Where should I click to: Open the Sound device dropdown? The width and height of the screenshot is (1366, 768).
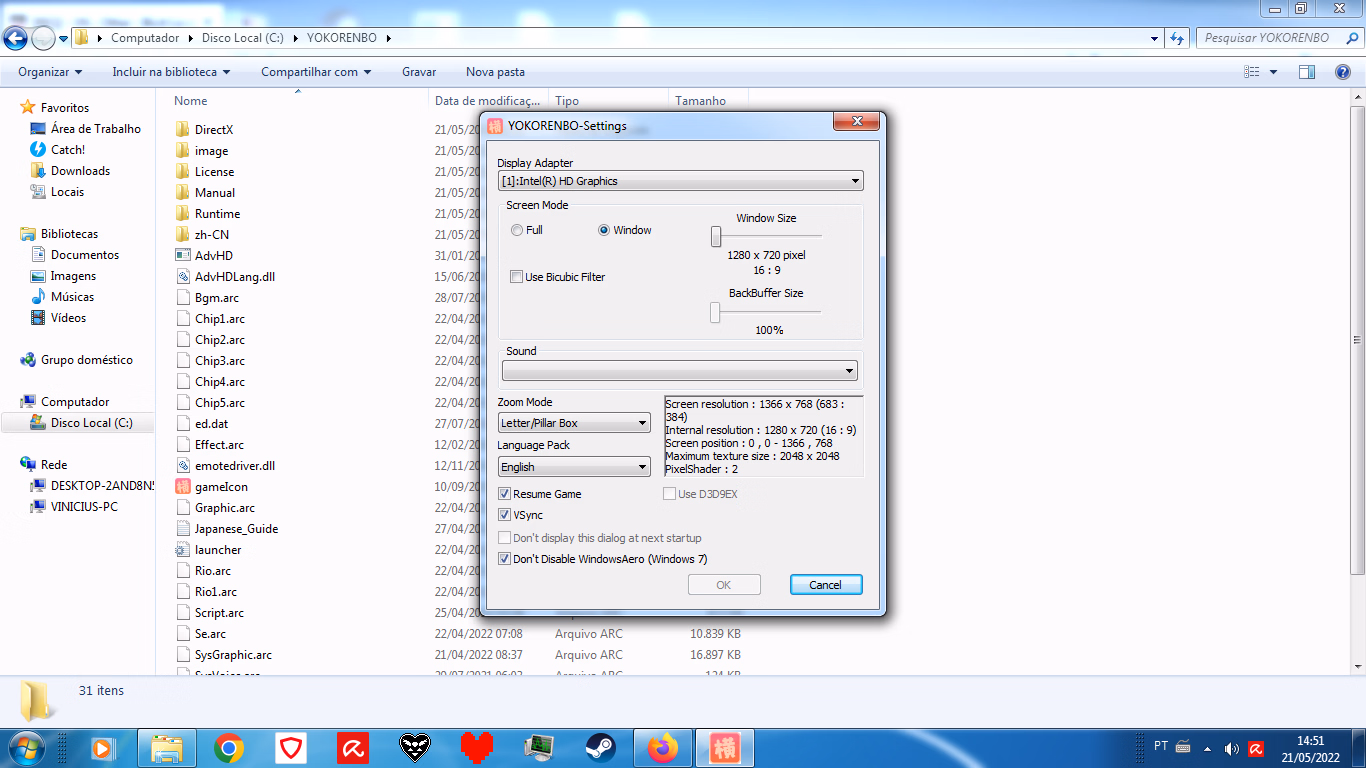tap(680, 371)
